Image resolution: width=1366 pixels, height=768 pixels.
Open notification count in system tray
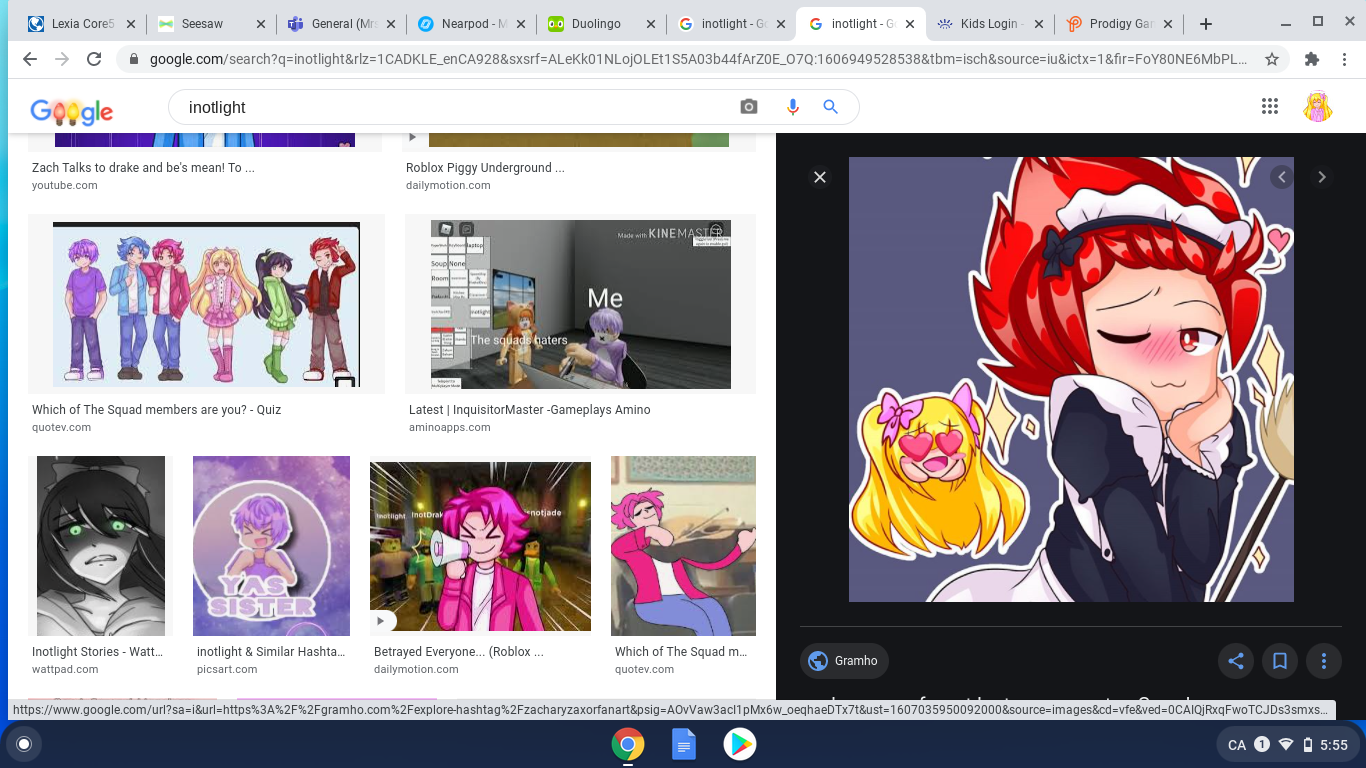tap(1262, 744)
